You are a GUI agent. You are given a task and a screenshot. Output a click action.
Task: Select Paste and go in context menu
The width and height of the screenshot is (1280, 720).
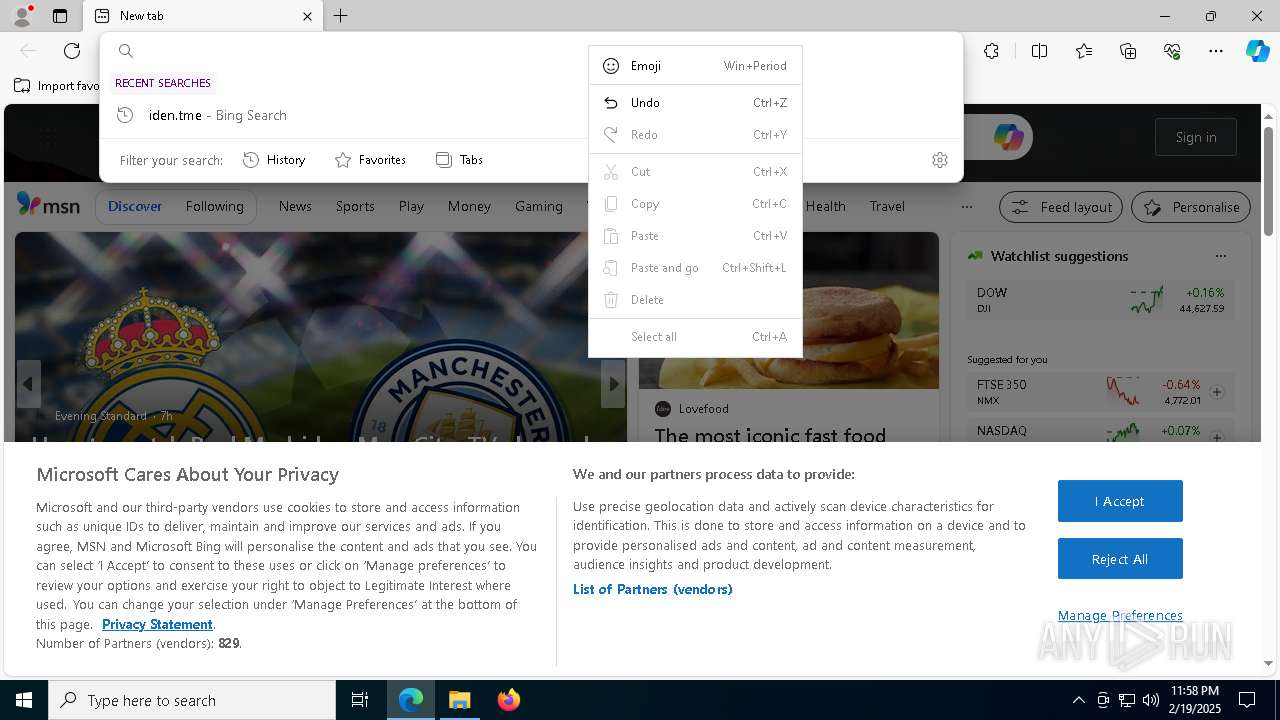point(695,268)
